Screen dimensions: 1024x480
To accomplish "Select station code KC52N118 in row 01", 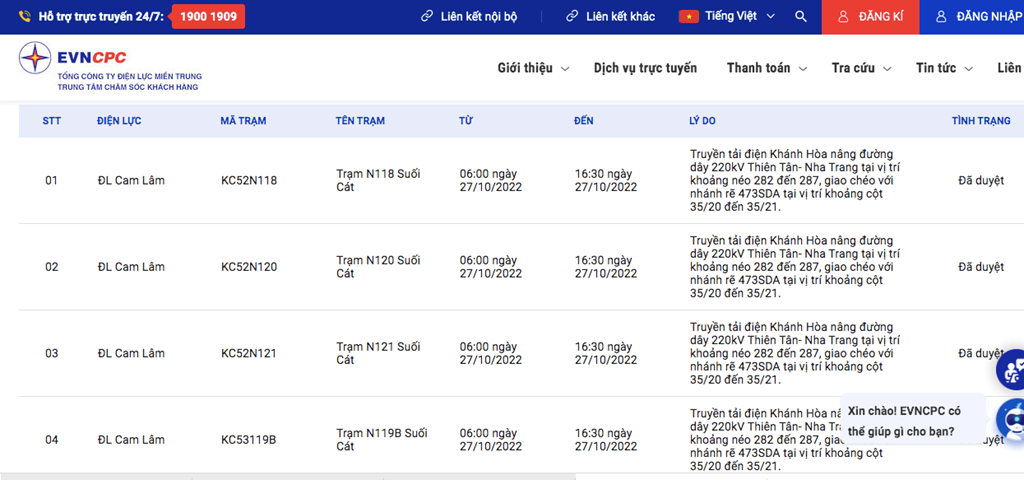I will pyautogui.click(x=249, y=181).
